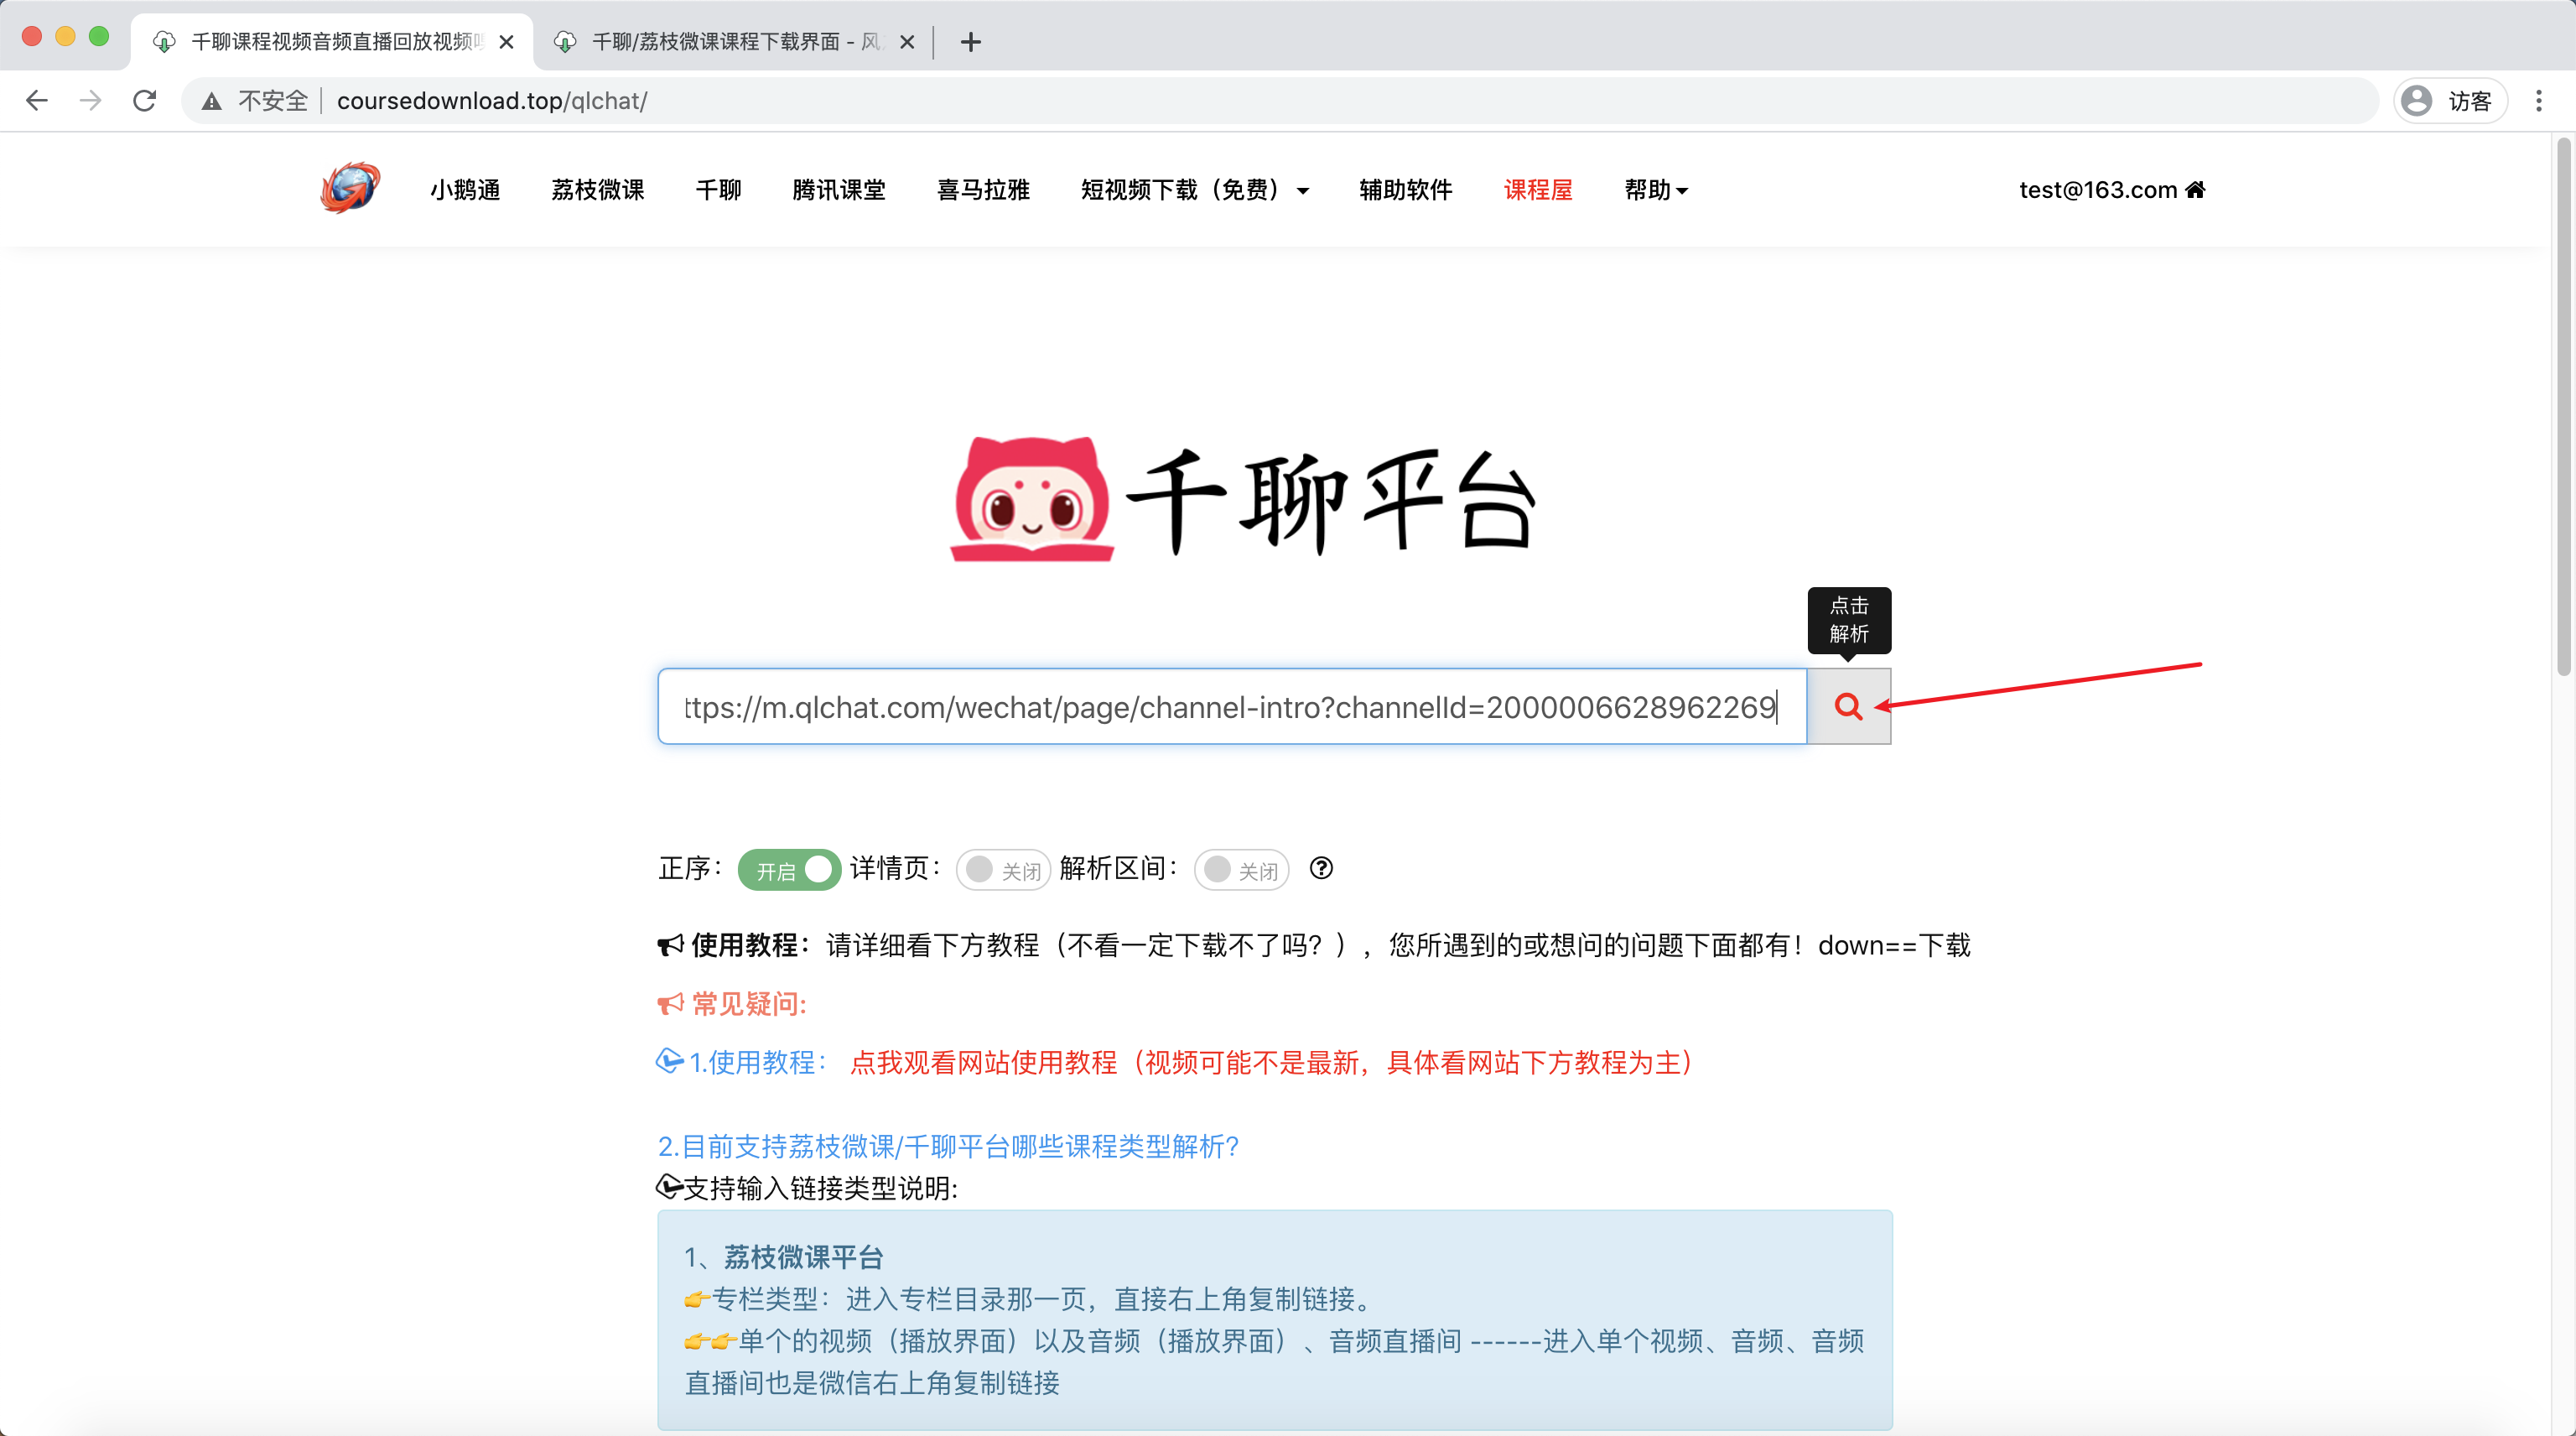
Task: Enable the 解析区间 toggle
Action: click(1241, 869)
